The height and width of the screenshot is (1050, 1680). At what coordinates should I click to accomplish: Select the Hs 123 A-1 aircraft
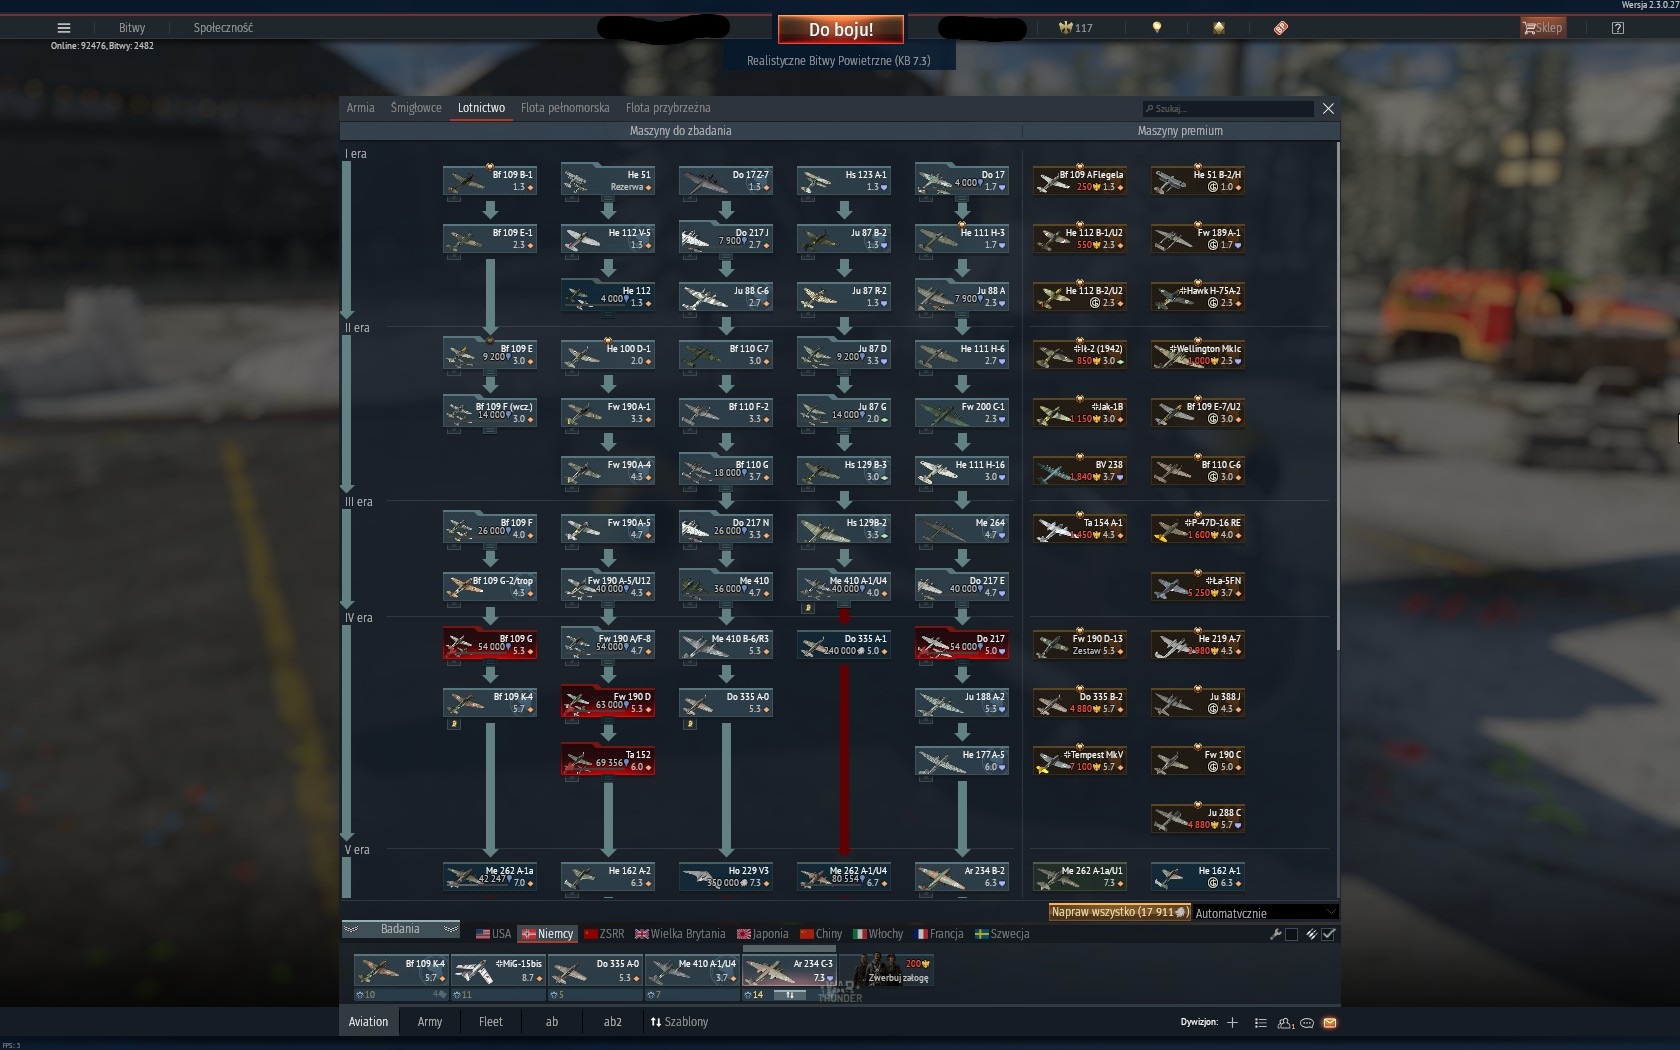(844, 180)
